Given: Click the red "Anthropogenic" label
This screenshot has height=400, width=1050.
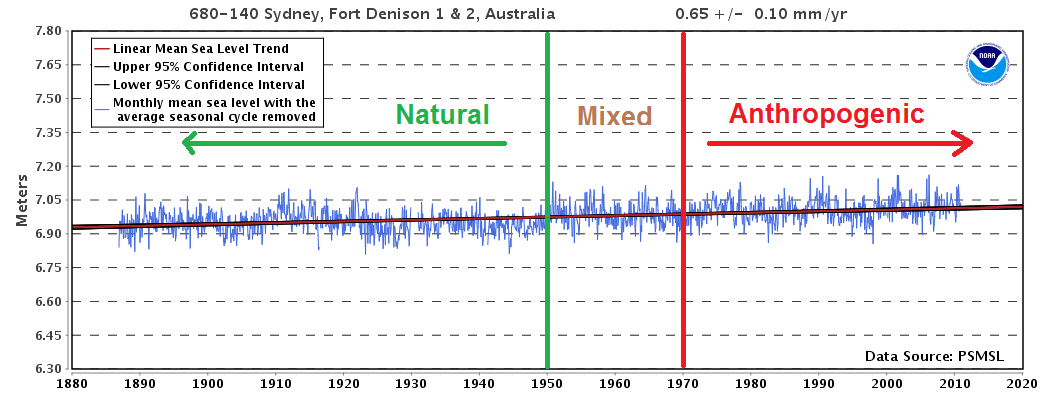Looking at the screenshot, I should (x=826, y=114).
